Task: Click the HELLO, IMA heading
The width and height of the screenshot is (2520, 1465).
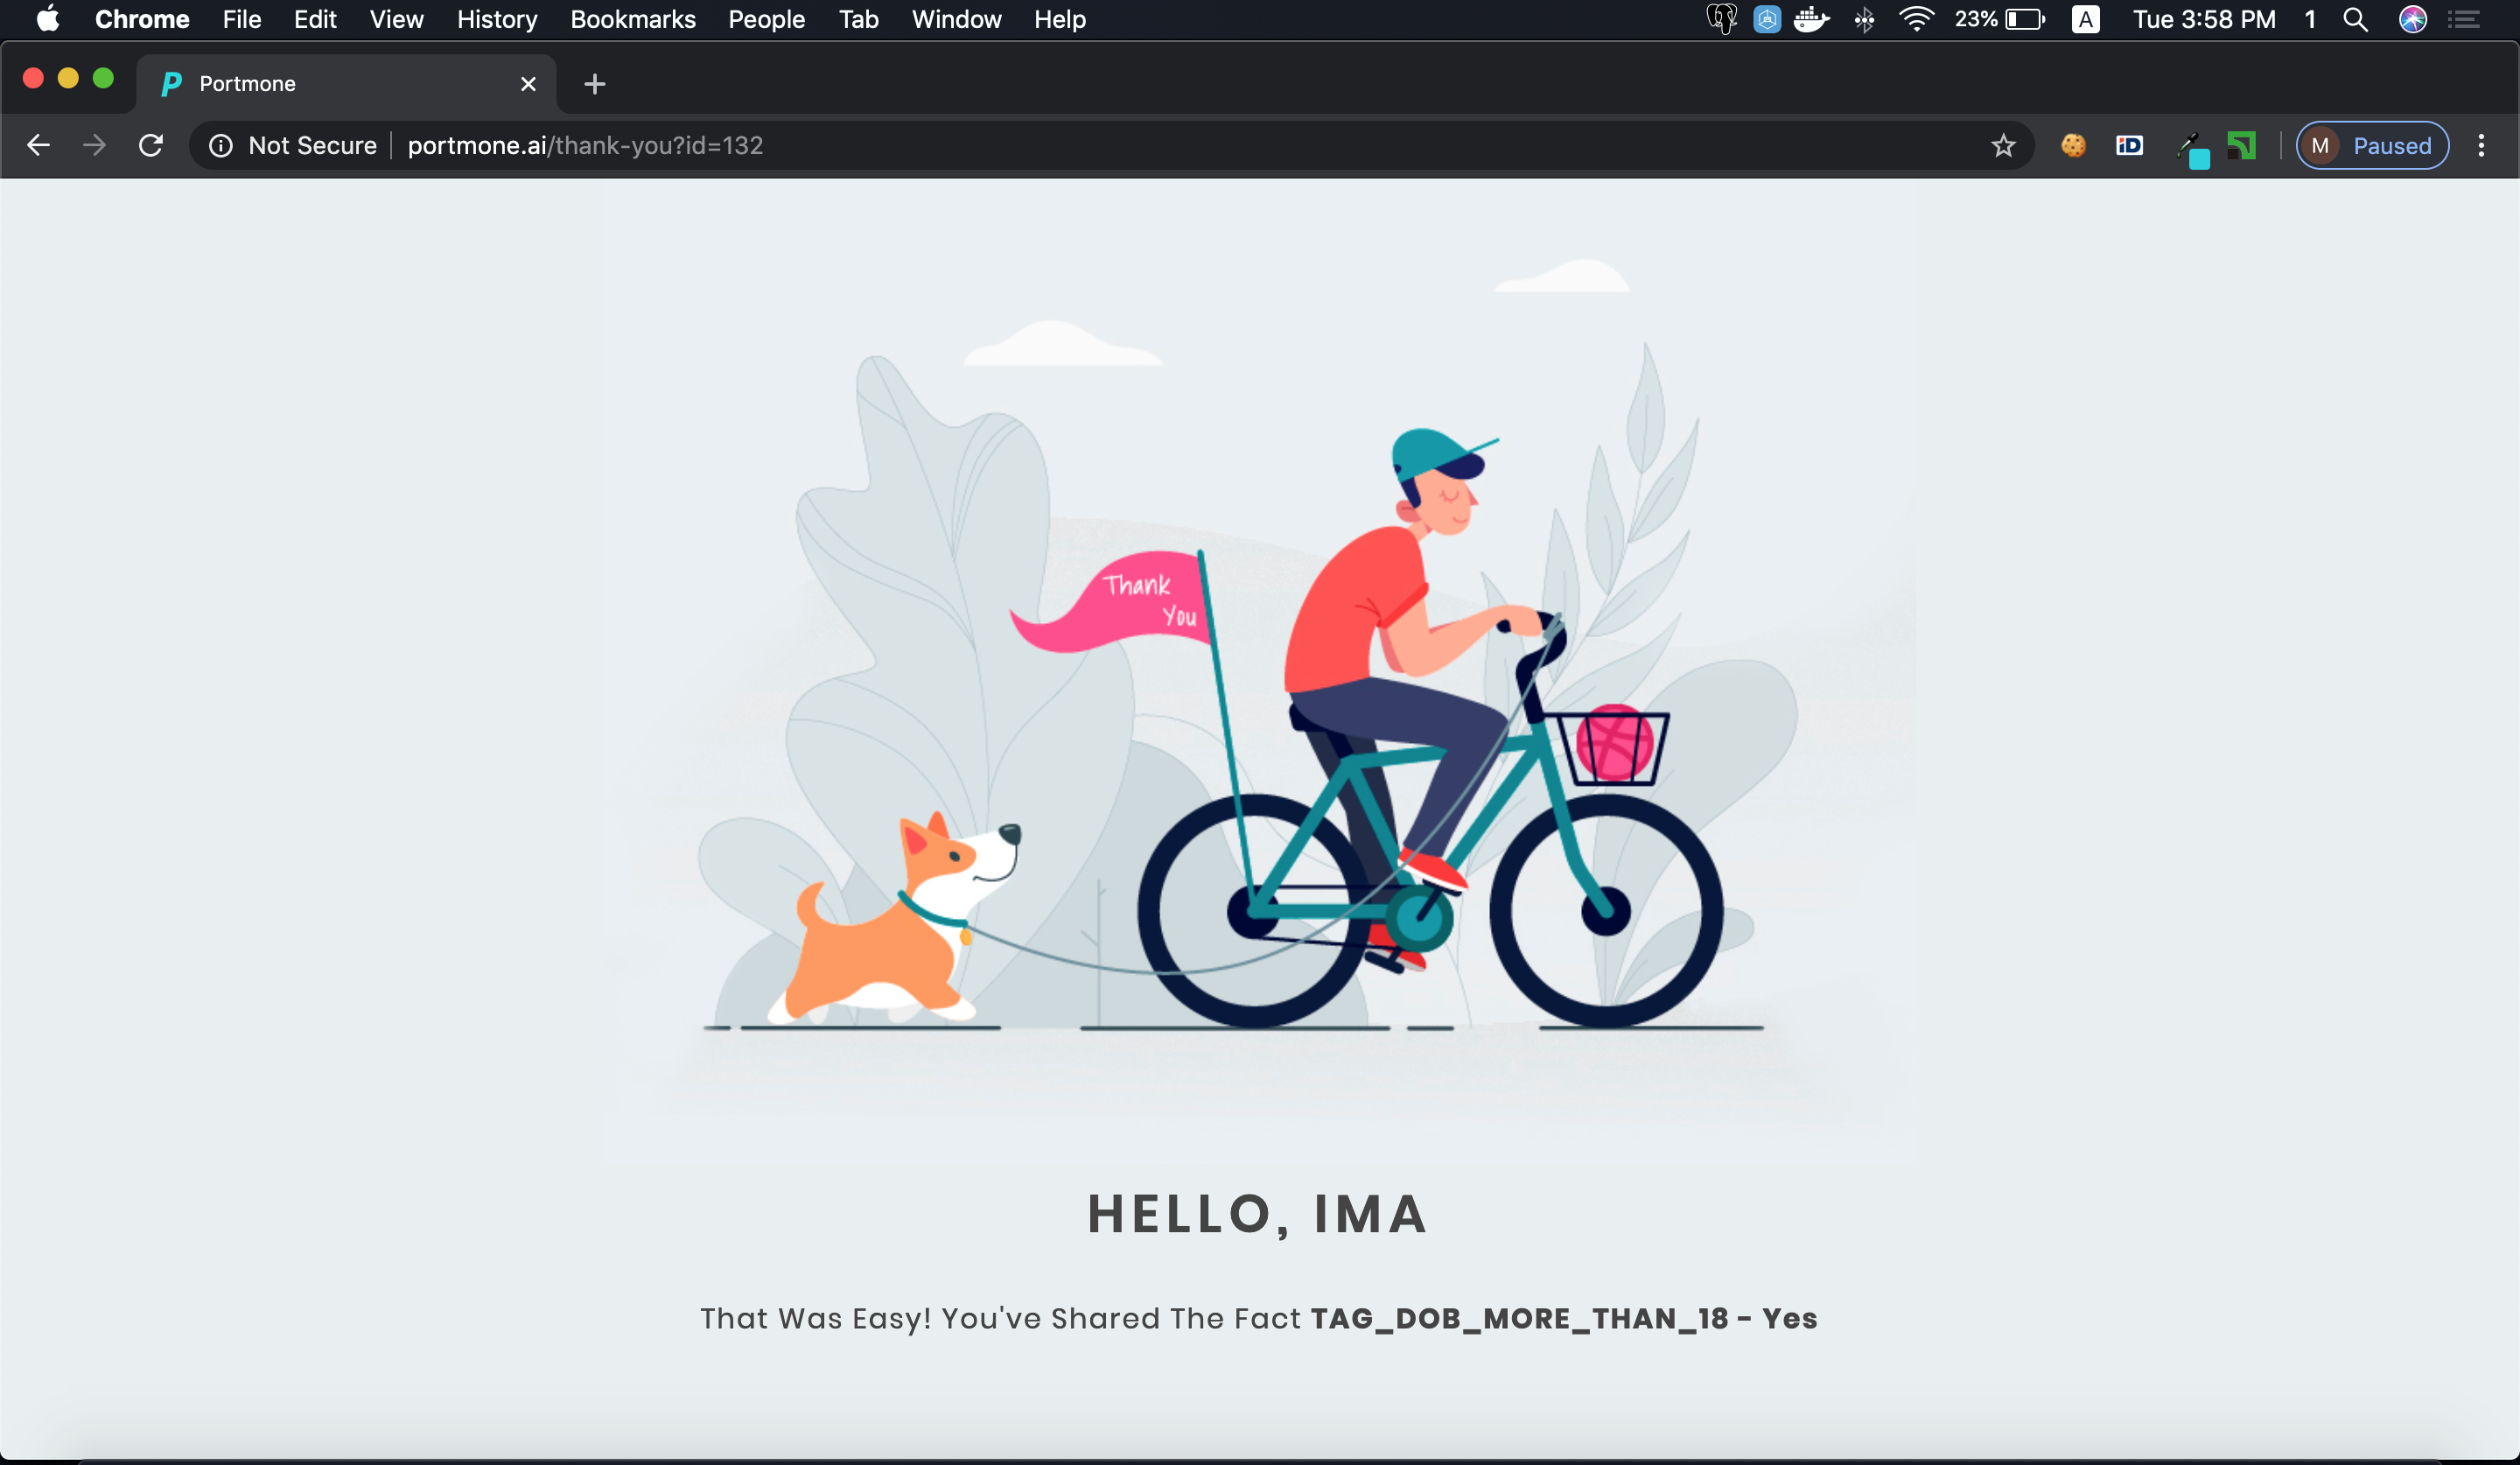Action: [x=1258, y=1214]
